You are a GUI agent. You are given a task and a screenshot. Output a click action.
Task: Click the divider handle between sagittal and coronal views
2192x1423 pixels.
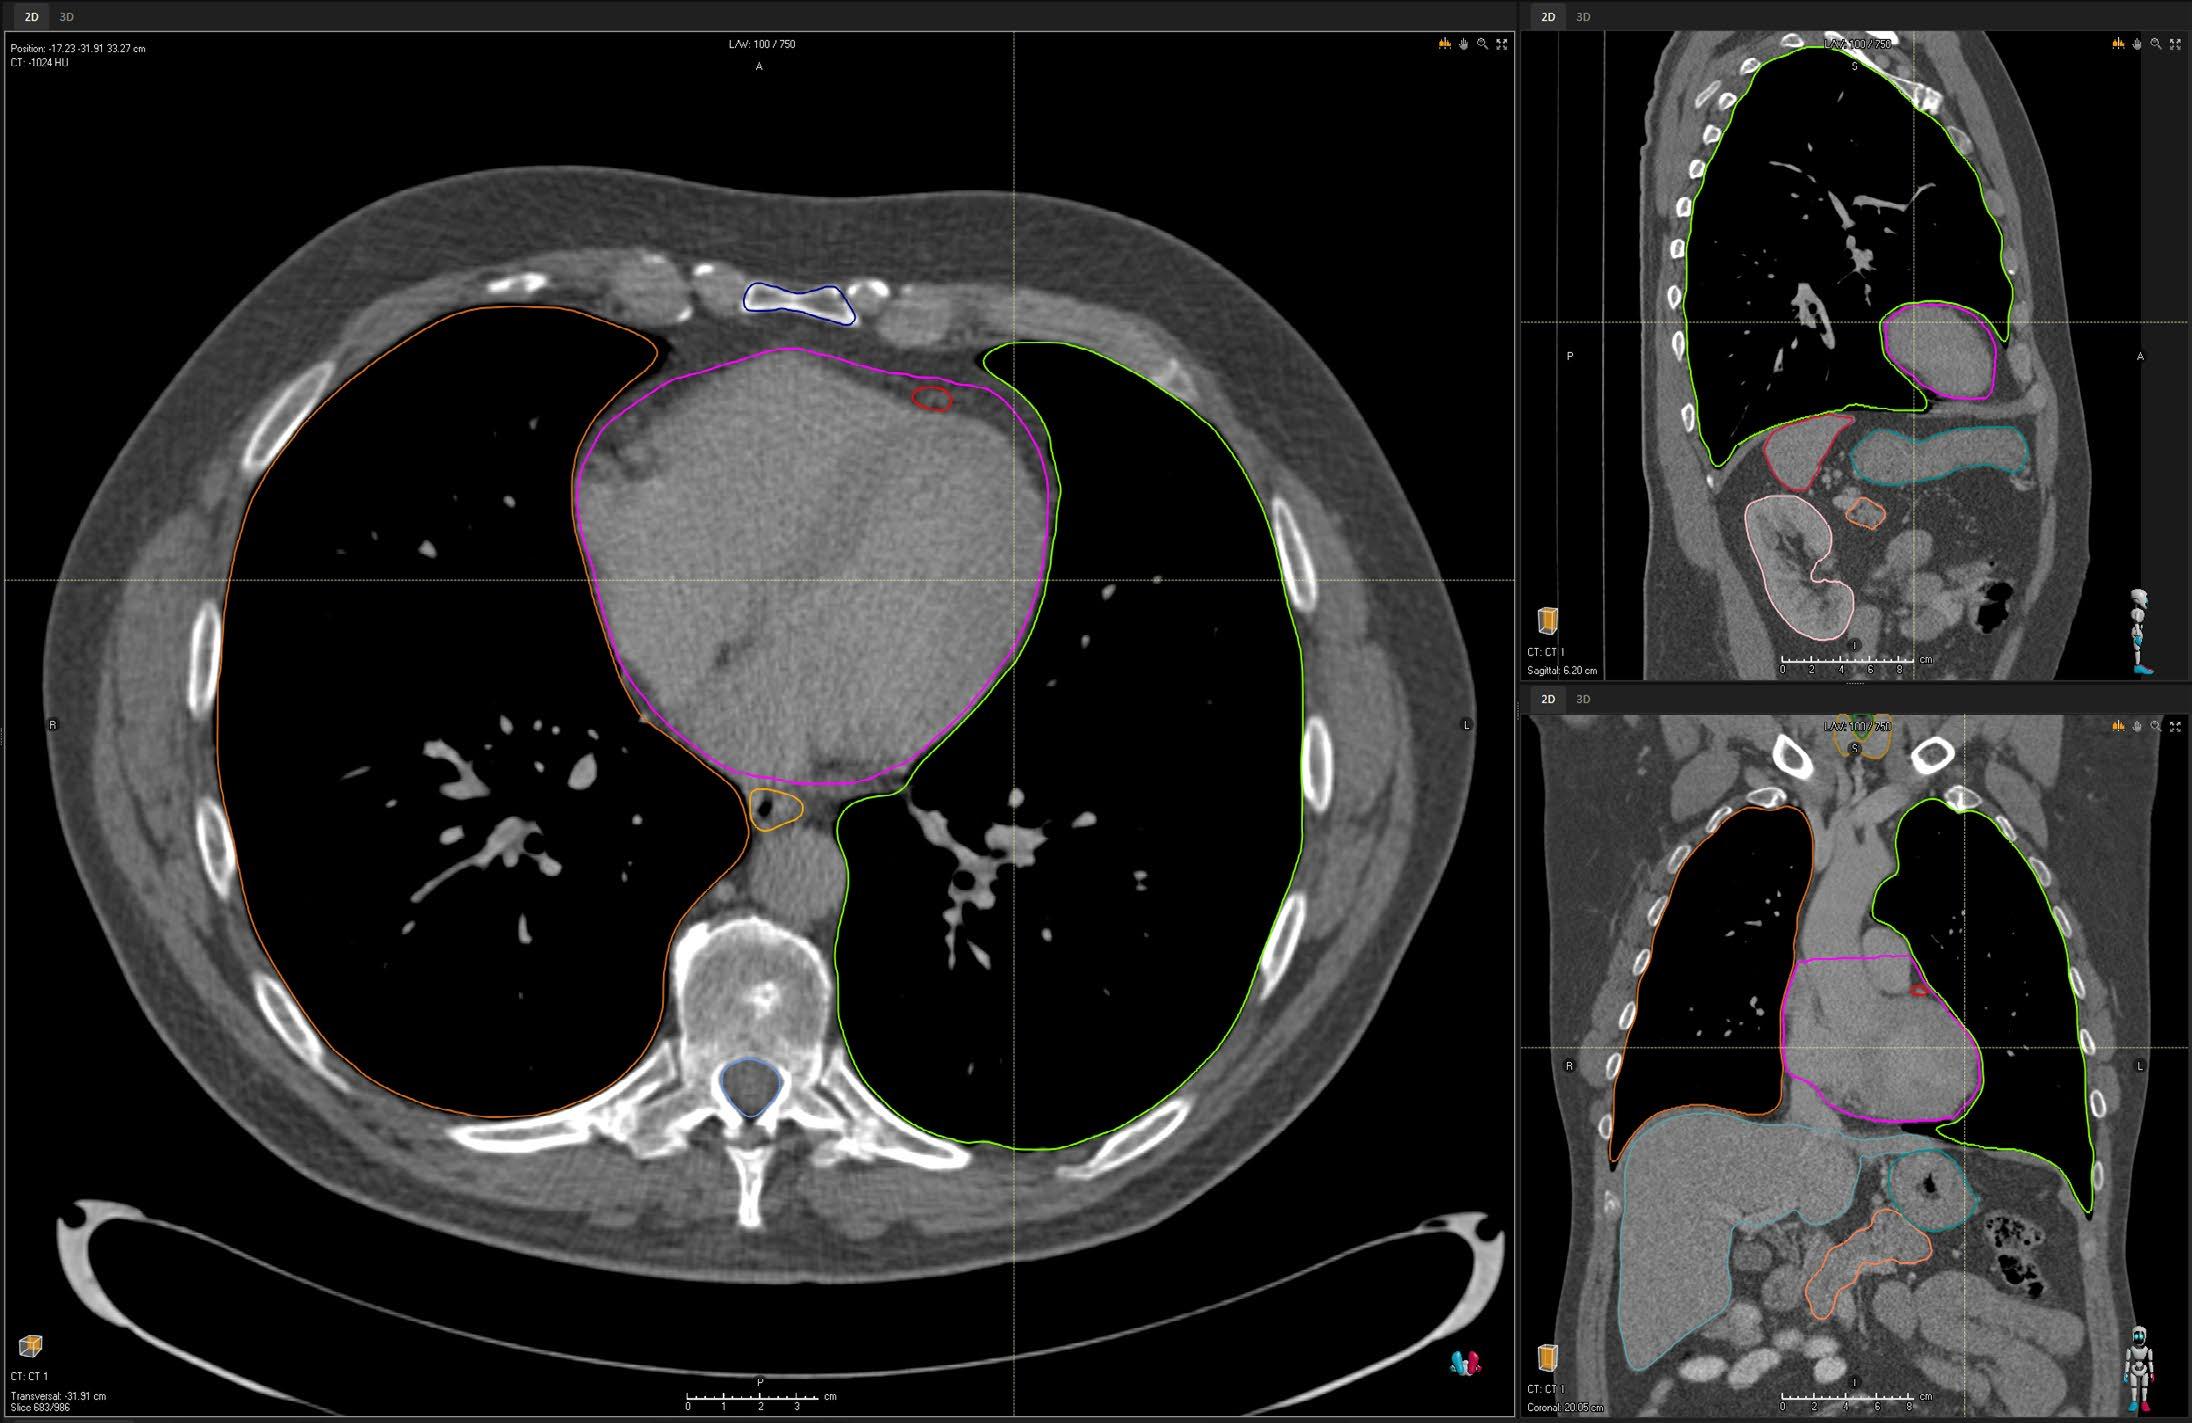tap(1854, 684)
